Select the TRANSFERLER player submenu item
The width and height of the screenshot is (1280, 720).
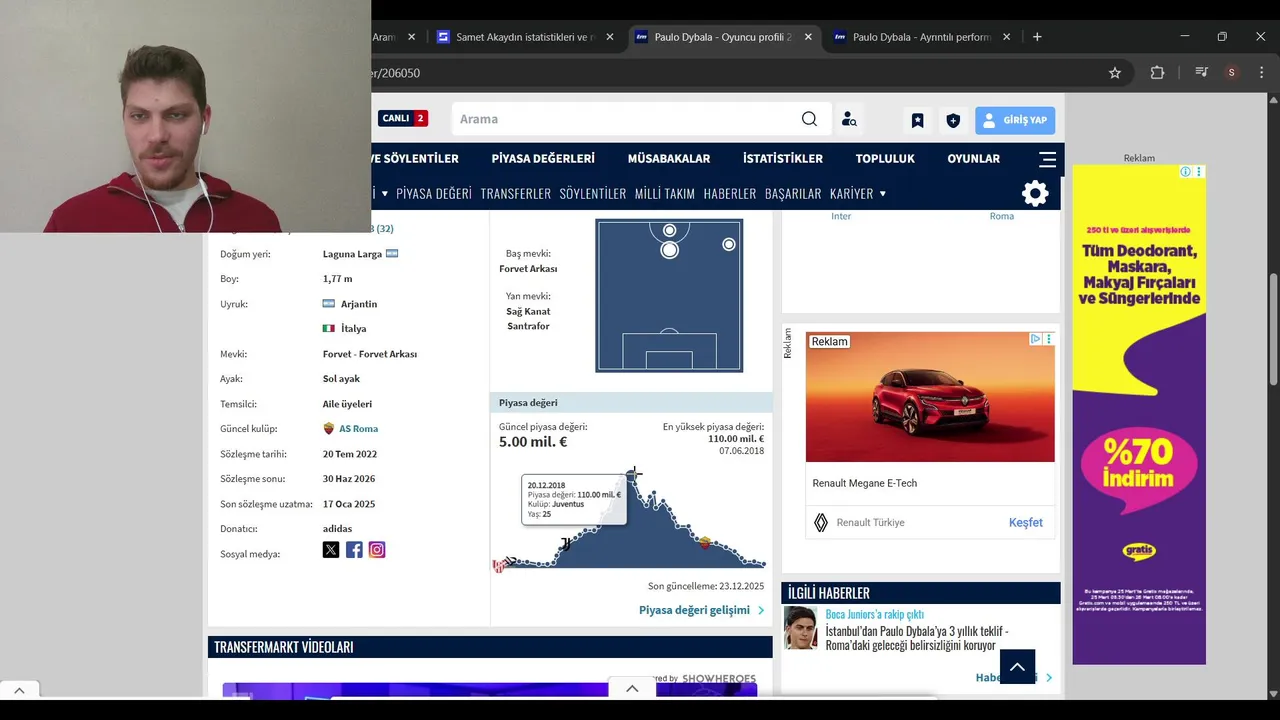click(x=516, y=193)
